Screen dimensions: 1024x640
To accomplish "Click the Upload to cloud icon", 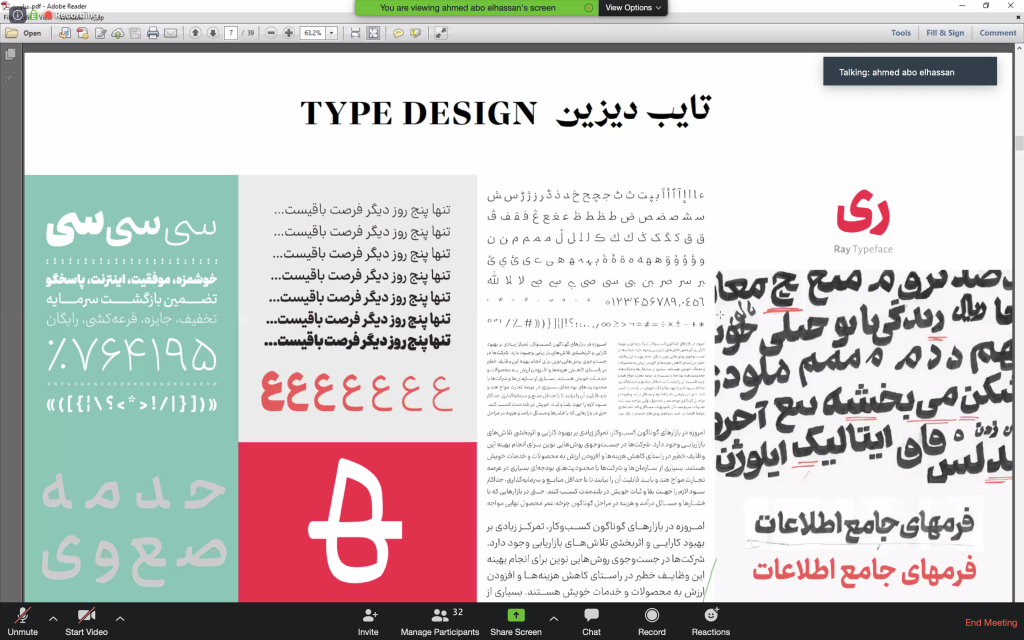I will click(118, 33).
